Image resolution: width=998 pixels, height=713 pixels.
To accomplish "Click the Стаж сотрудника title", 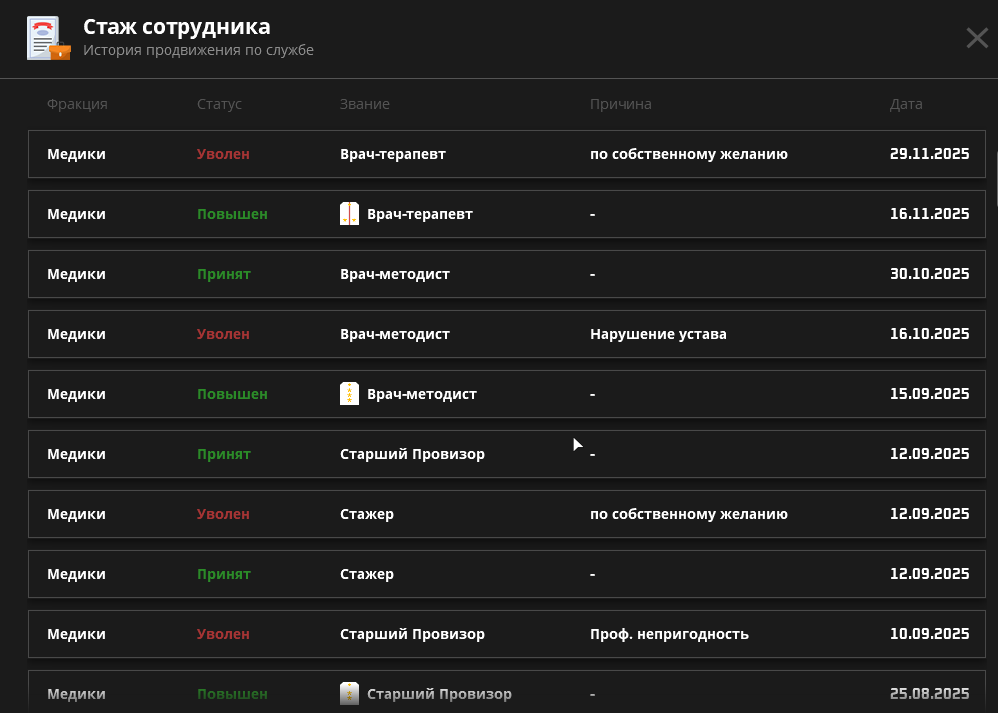I will (x=177, y=27).
